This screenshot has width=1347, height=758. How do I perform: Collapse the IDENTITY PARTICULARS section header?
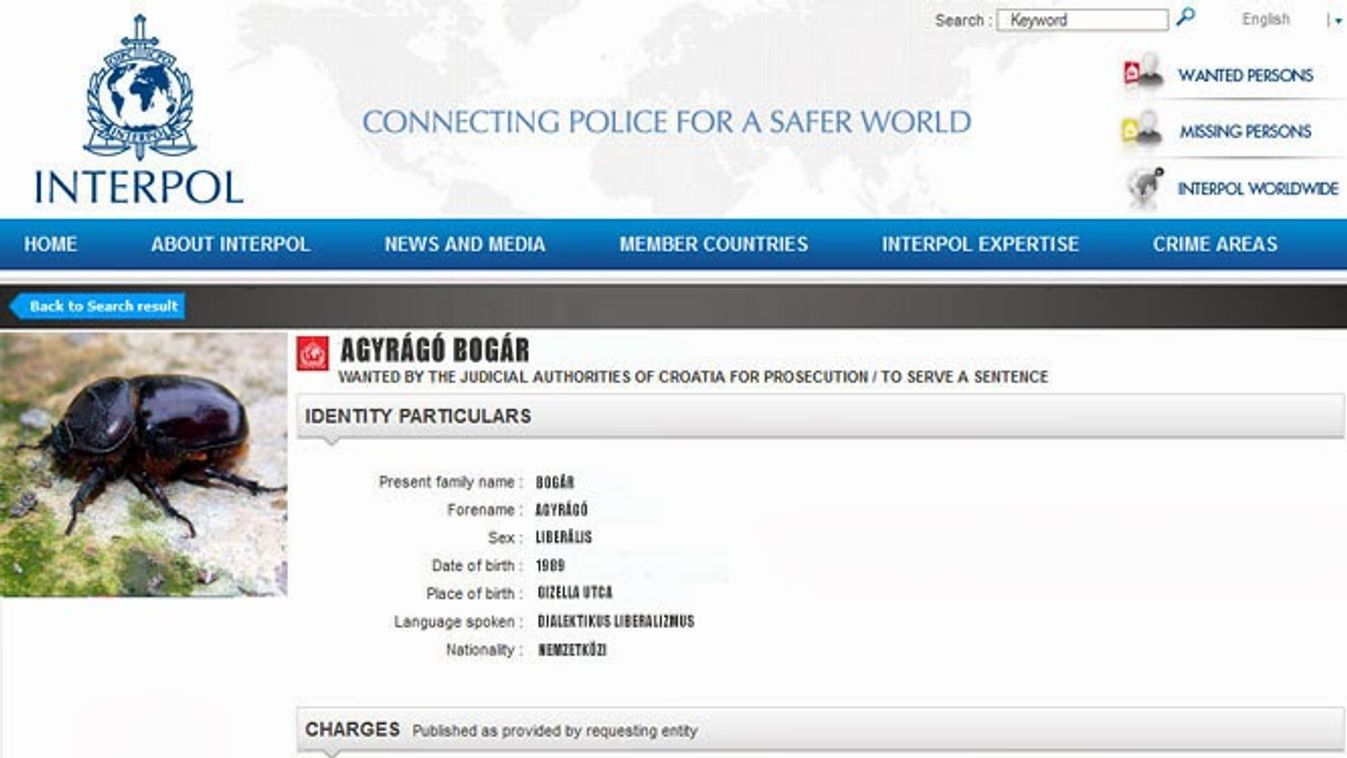click(x=820, y=416)
